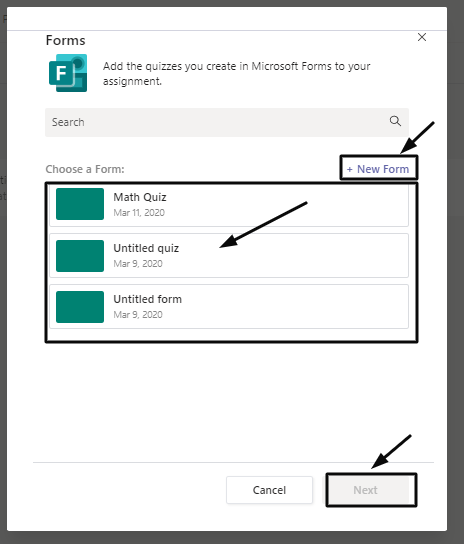The height and width of the screenshot is (544, 464).
Task: Click the Math Quiz green thumbnail
Action: [x=80, y=204]
